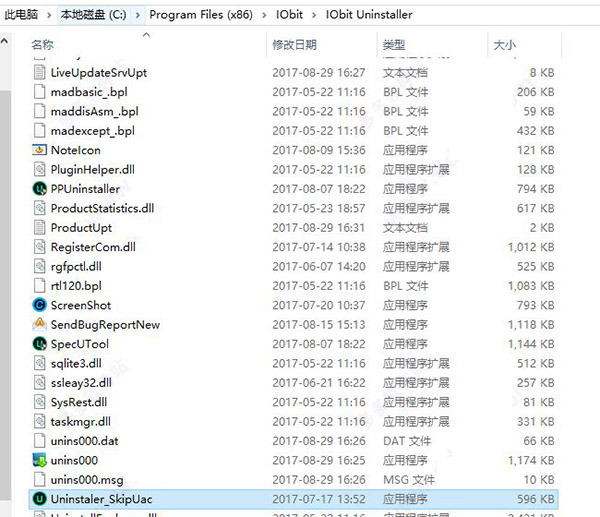Click the madexcept_.bpl file icon
This screenshot has height=517, width=600.
pyautogui.click(x=39, y=130)
